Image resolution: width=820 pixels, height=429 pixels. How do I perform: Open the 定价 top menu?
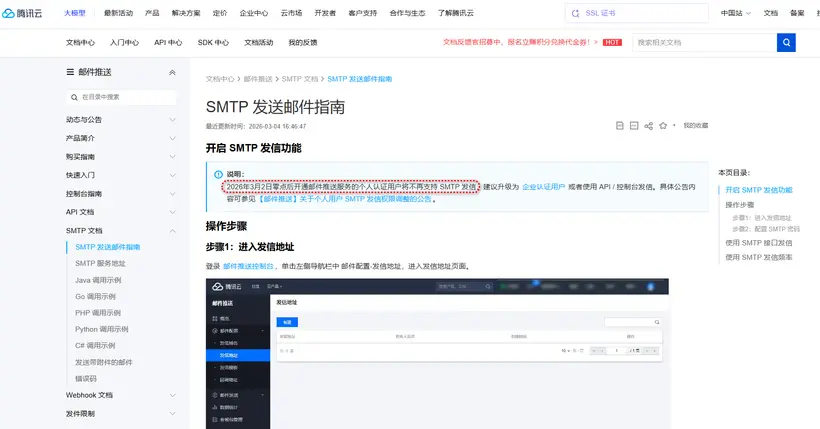[220, 13]
